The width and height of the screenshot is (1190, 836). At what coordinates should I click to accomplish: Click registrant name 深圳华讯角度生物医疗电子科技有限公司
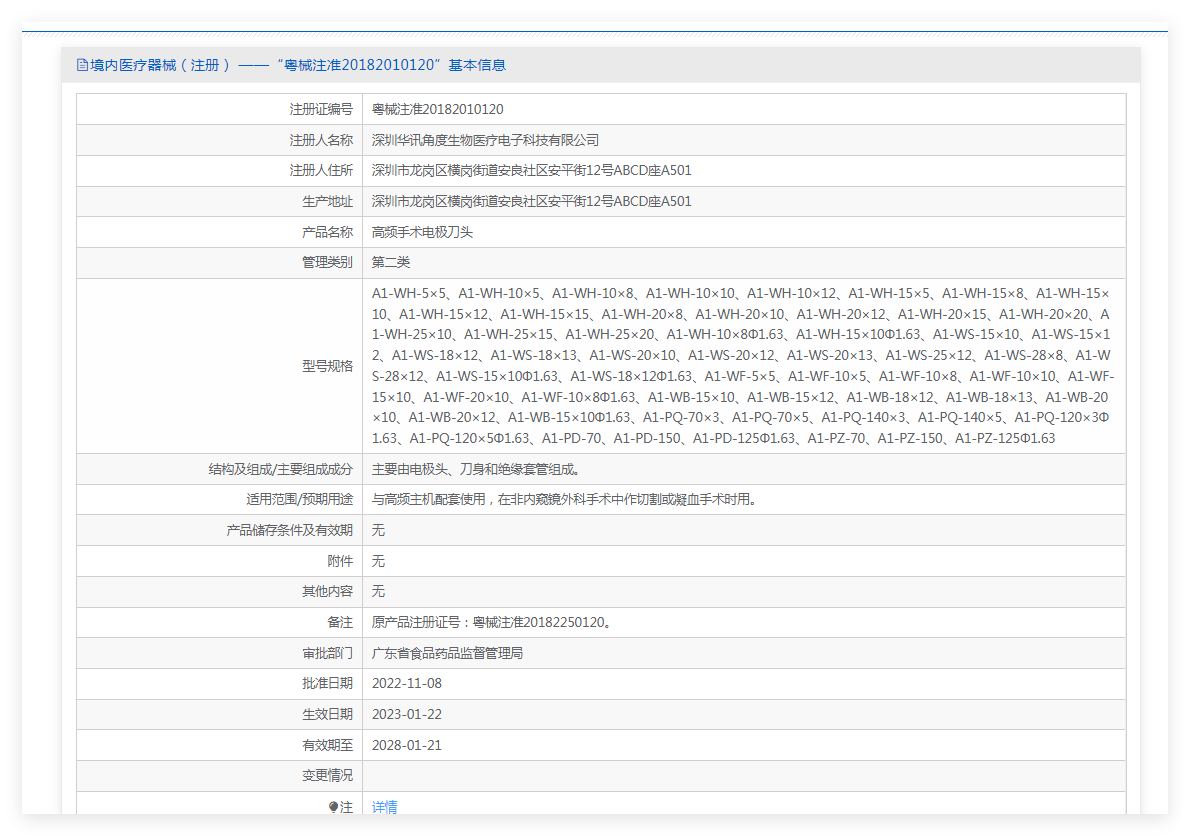(x=485, y=140)
